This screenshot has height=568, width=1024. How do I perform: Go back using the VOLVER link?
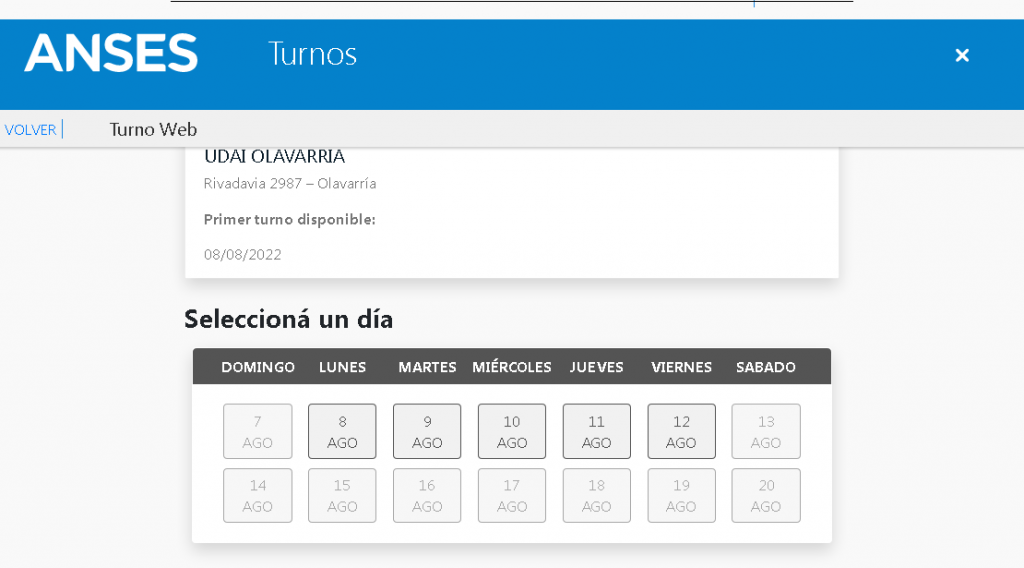click(31, 129)
